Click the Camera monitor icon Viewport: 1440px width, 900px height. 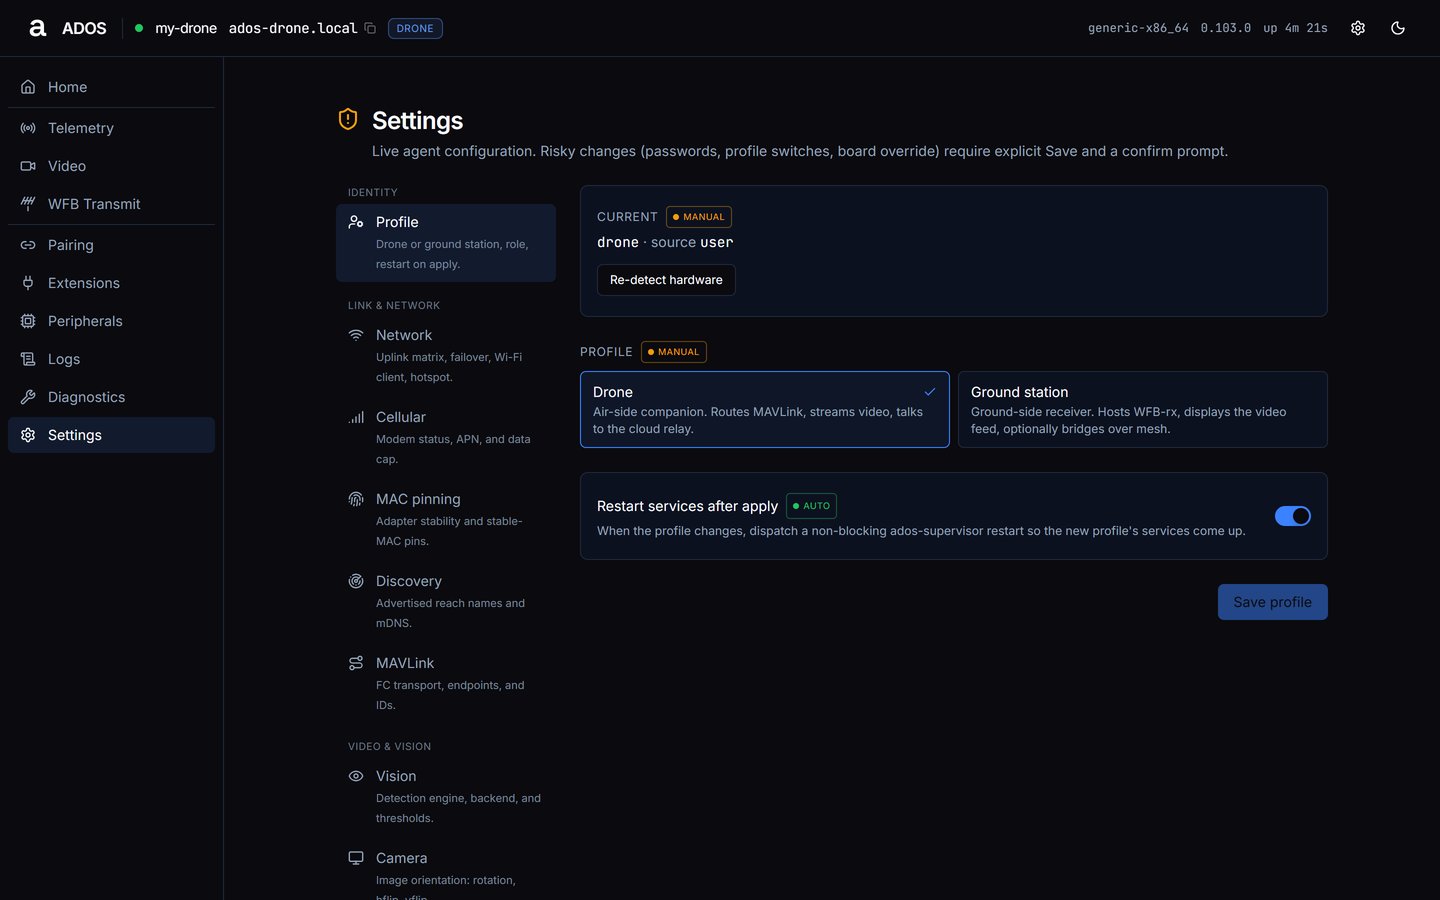point(356,858)
